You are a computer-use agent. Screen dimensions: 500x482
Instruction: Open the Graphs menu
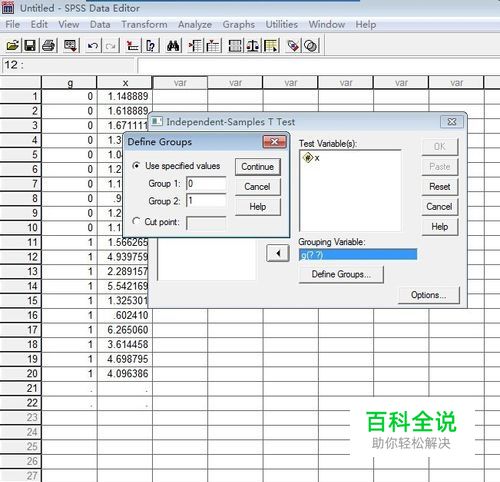pos(238,24)
